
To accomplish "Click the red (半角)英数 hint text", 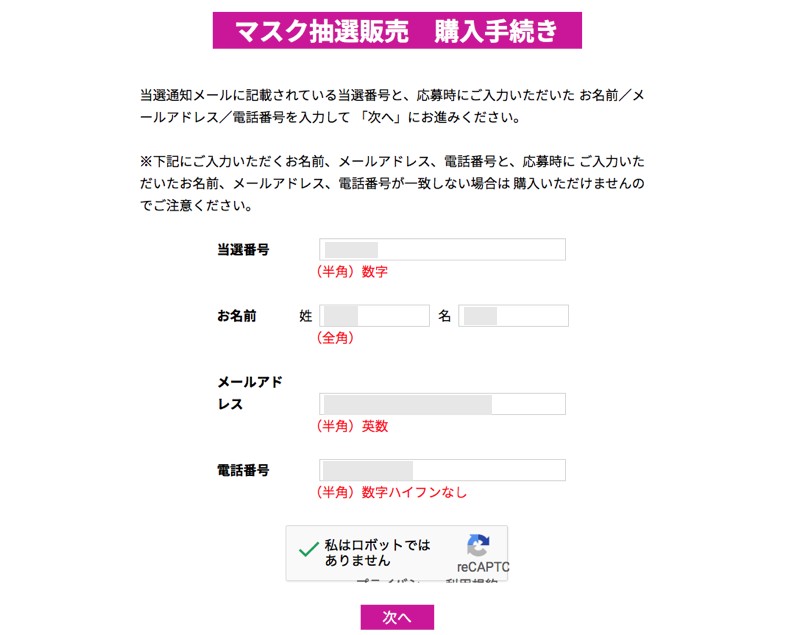I will (351, 426).
